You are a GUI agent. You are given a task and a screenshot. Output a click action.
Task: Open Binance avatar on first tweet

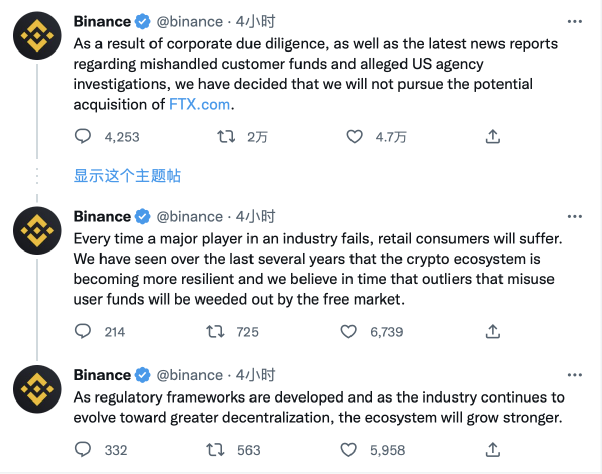tap(39, 40)
